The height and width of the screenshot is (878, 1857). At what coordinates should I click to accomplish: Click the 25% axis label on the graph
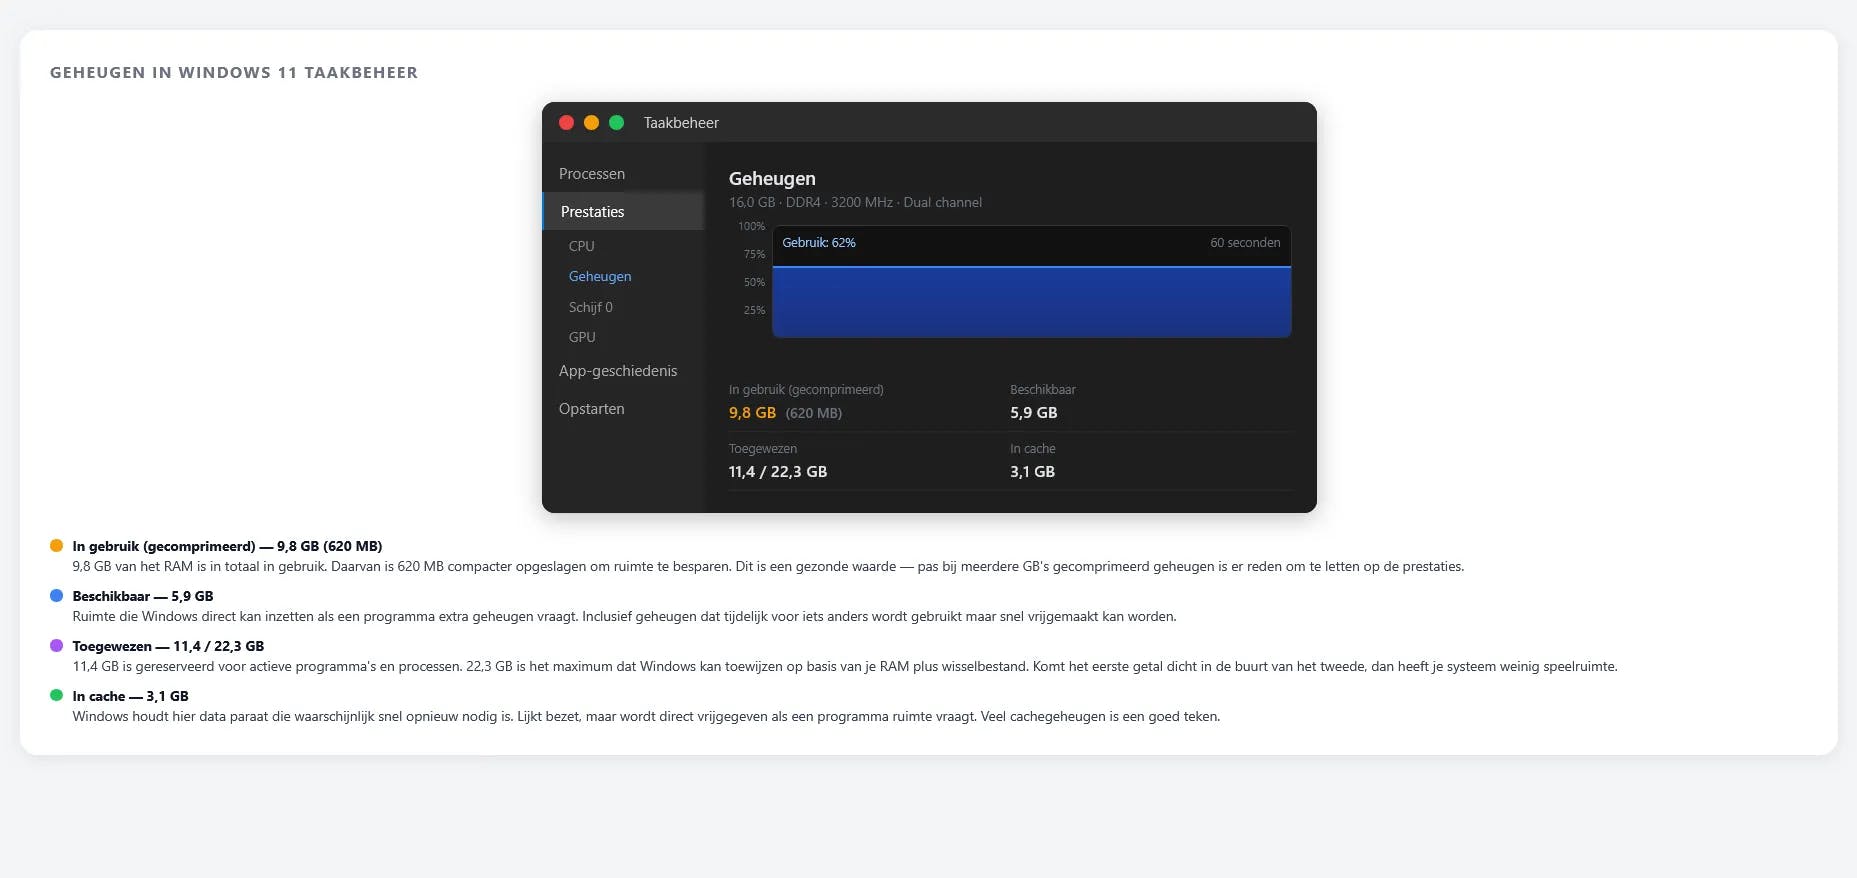[754, 310]
